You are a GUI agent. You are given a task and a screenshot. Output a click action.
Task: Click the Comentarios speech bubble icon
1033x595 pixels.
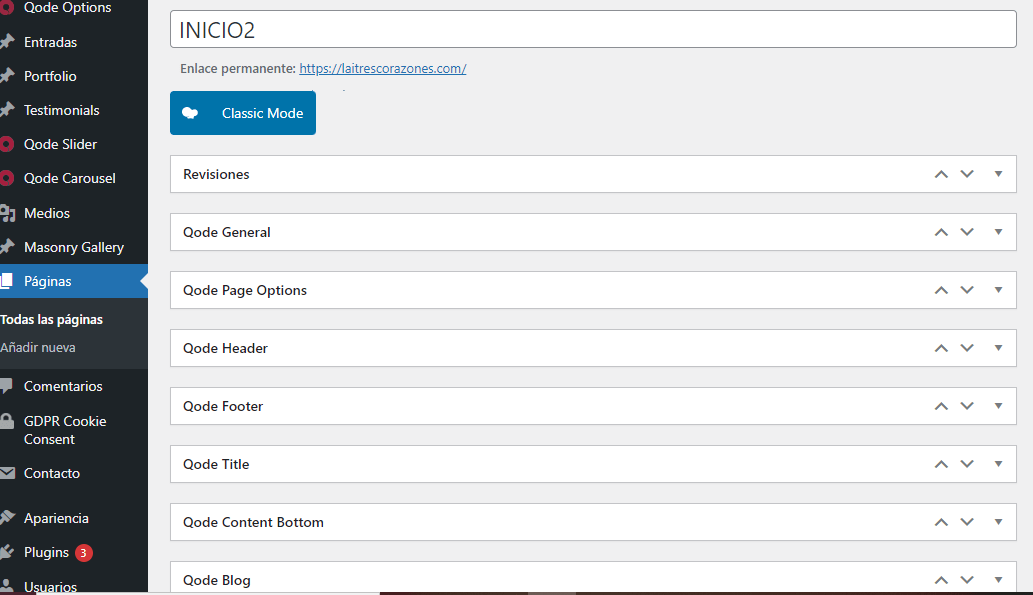(x=7, y=386)
